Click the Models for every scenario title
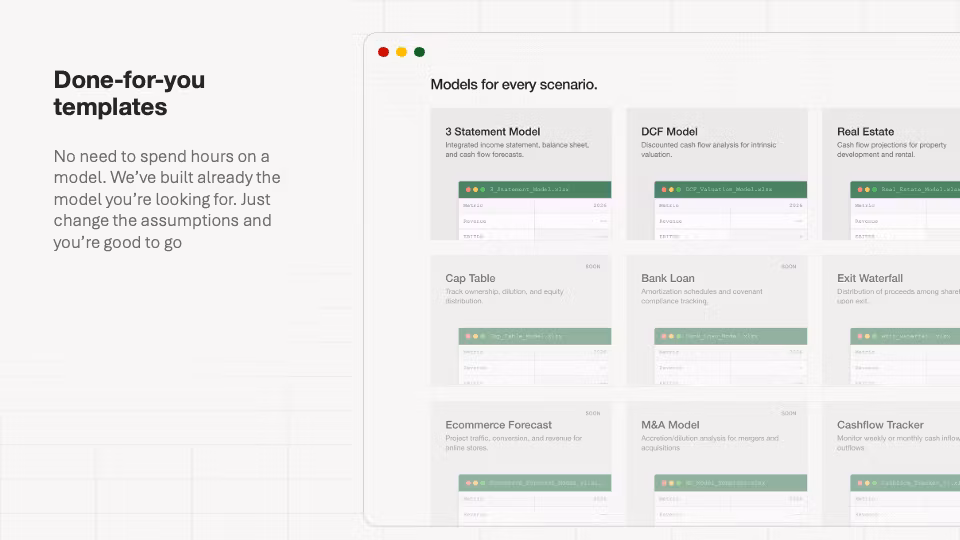This screenshot has width=960, height=540. point(514,84)
